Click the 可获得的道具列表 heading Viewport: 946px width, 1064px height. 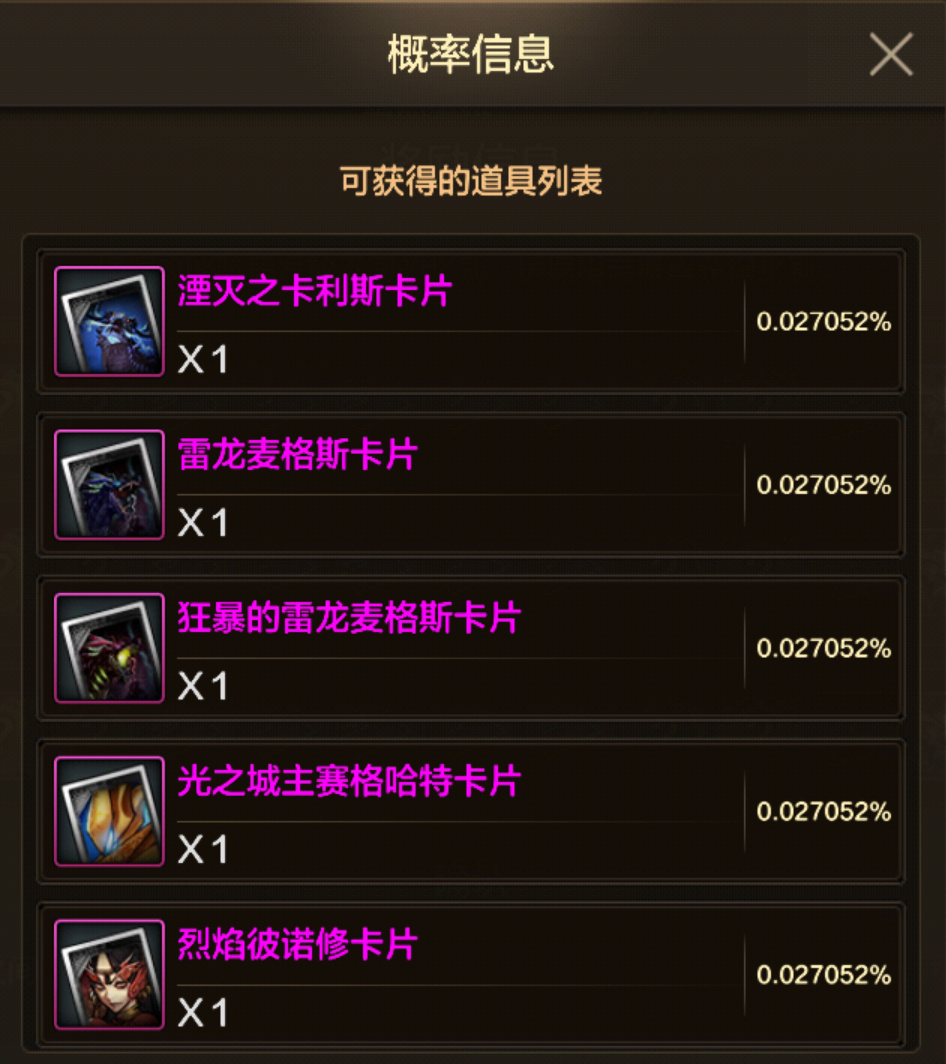tap(471, 180)
